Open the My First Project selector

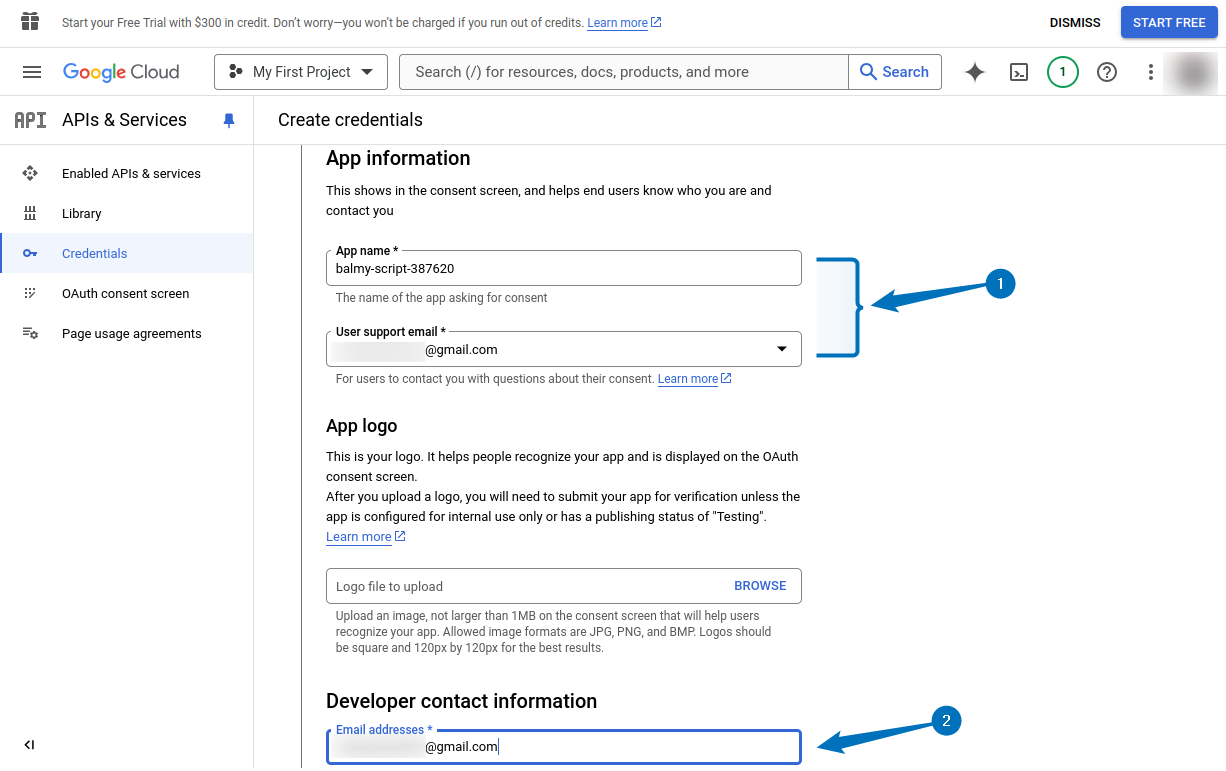300,71
